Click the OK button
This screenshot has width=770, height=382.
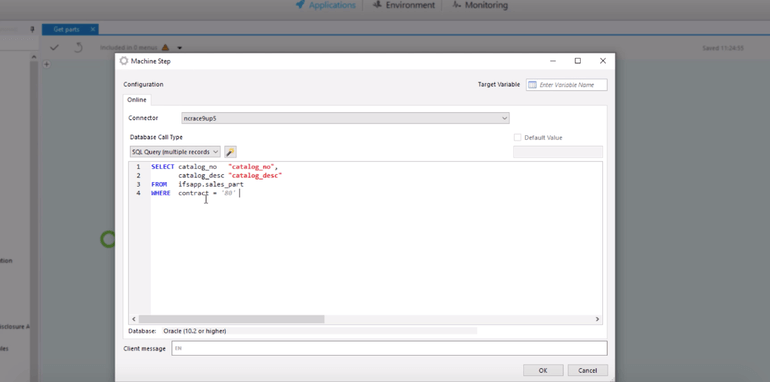pyautogui.click(x=543, y=370)
